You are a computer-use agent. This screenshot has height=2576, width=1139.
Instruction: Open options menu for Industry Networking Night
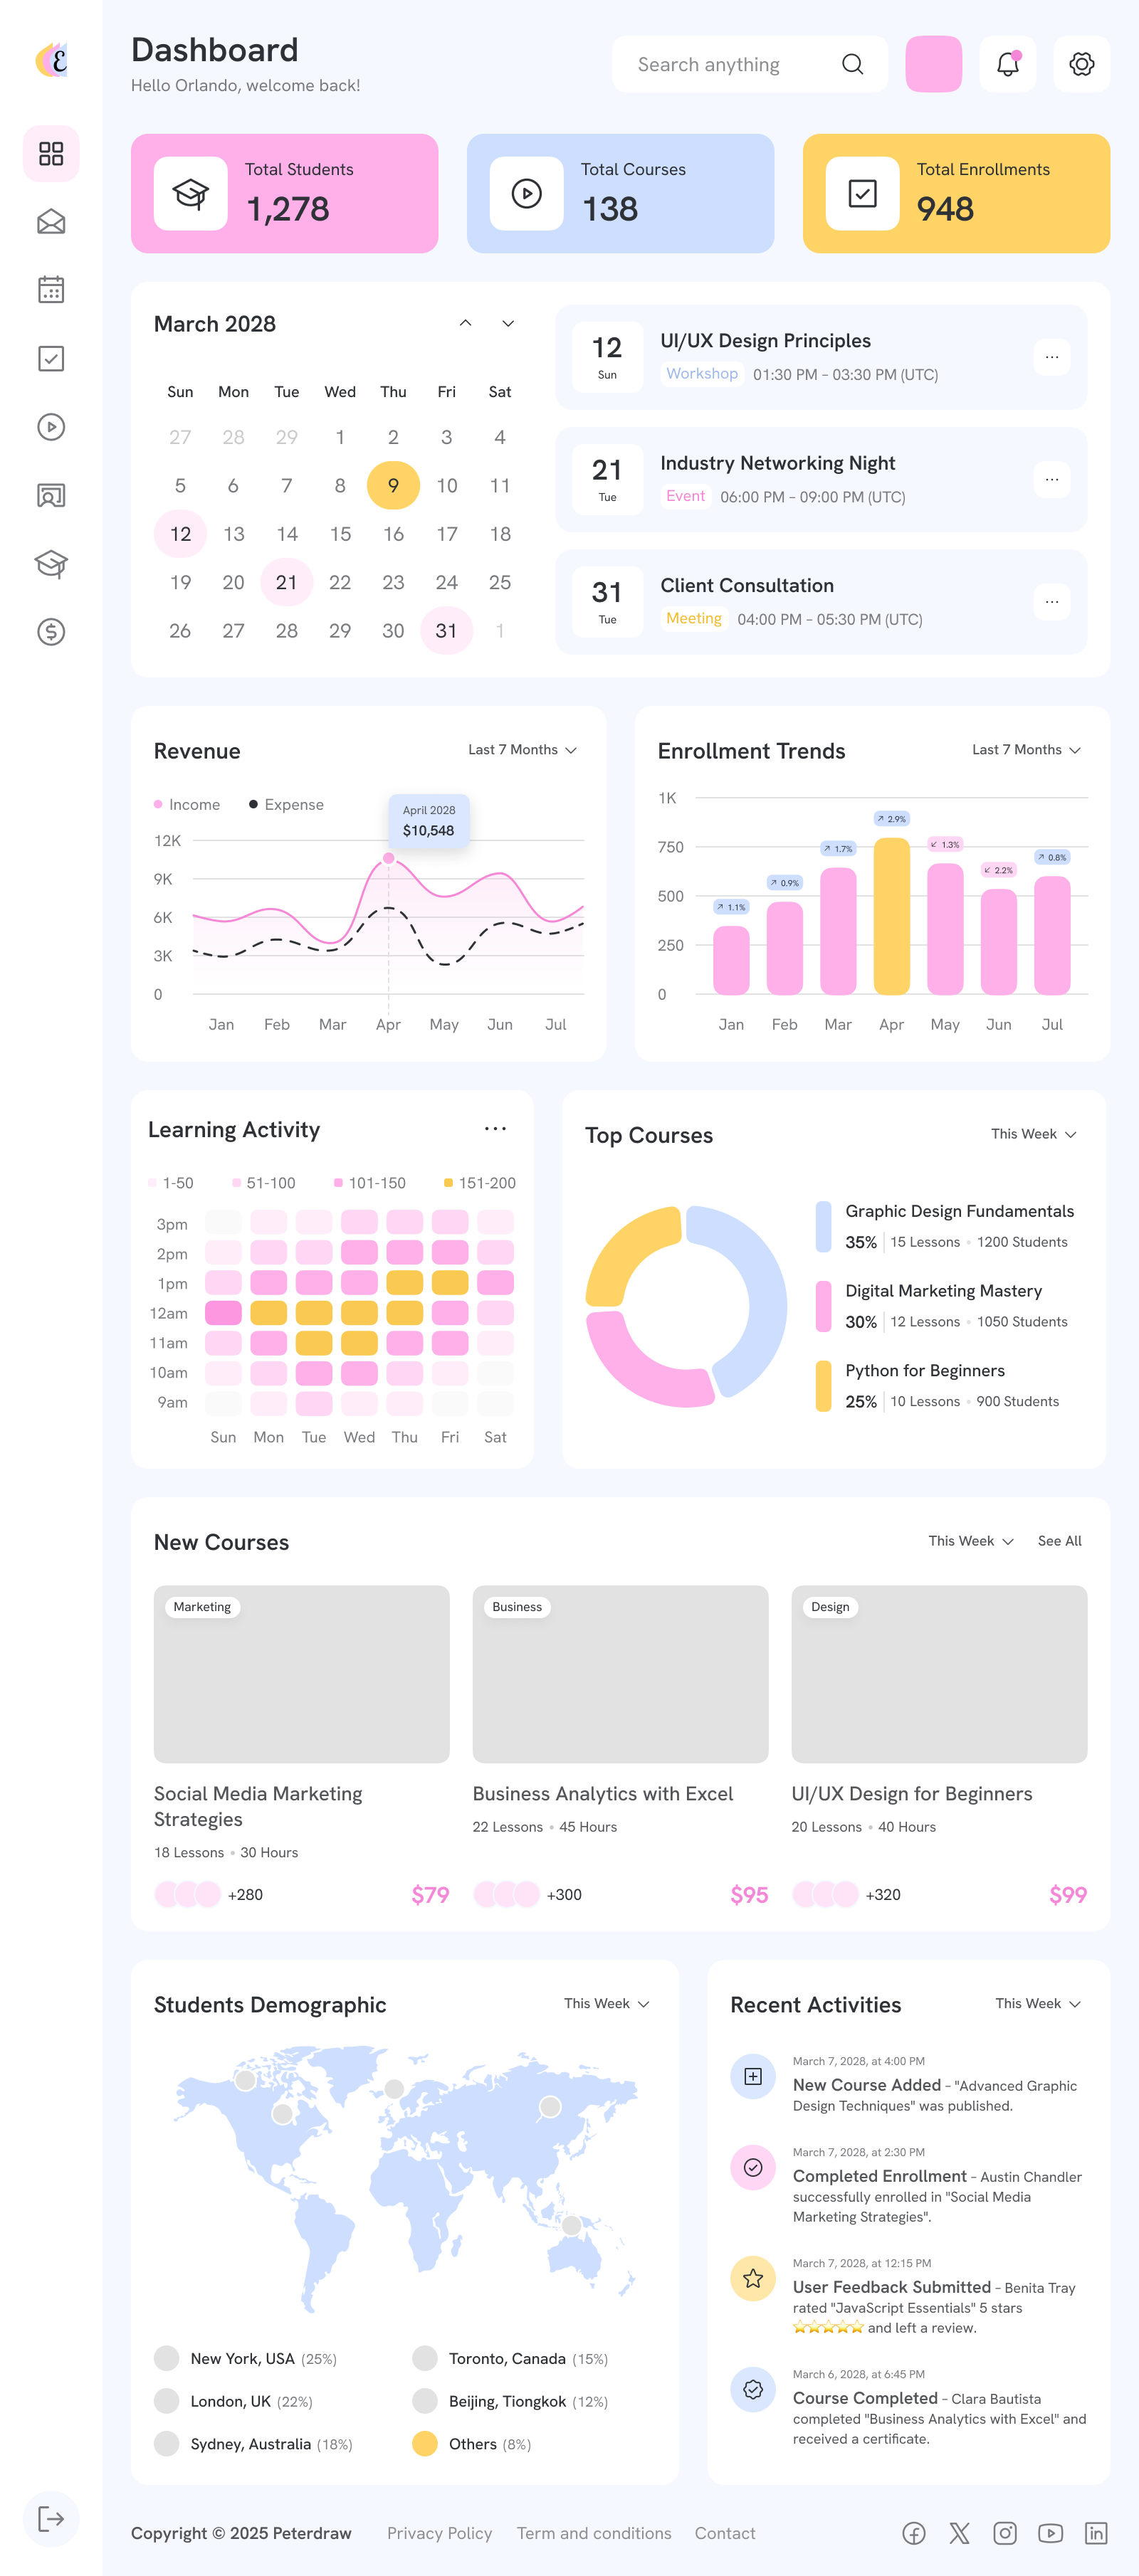pos(1051,480)
